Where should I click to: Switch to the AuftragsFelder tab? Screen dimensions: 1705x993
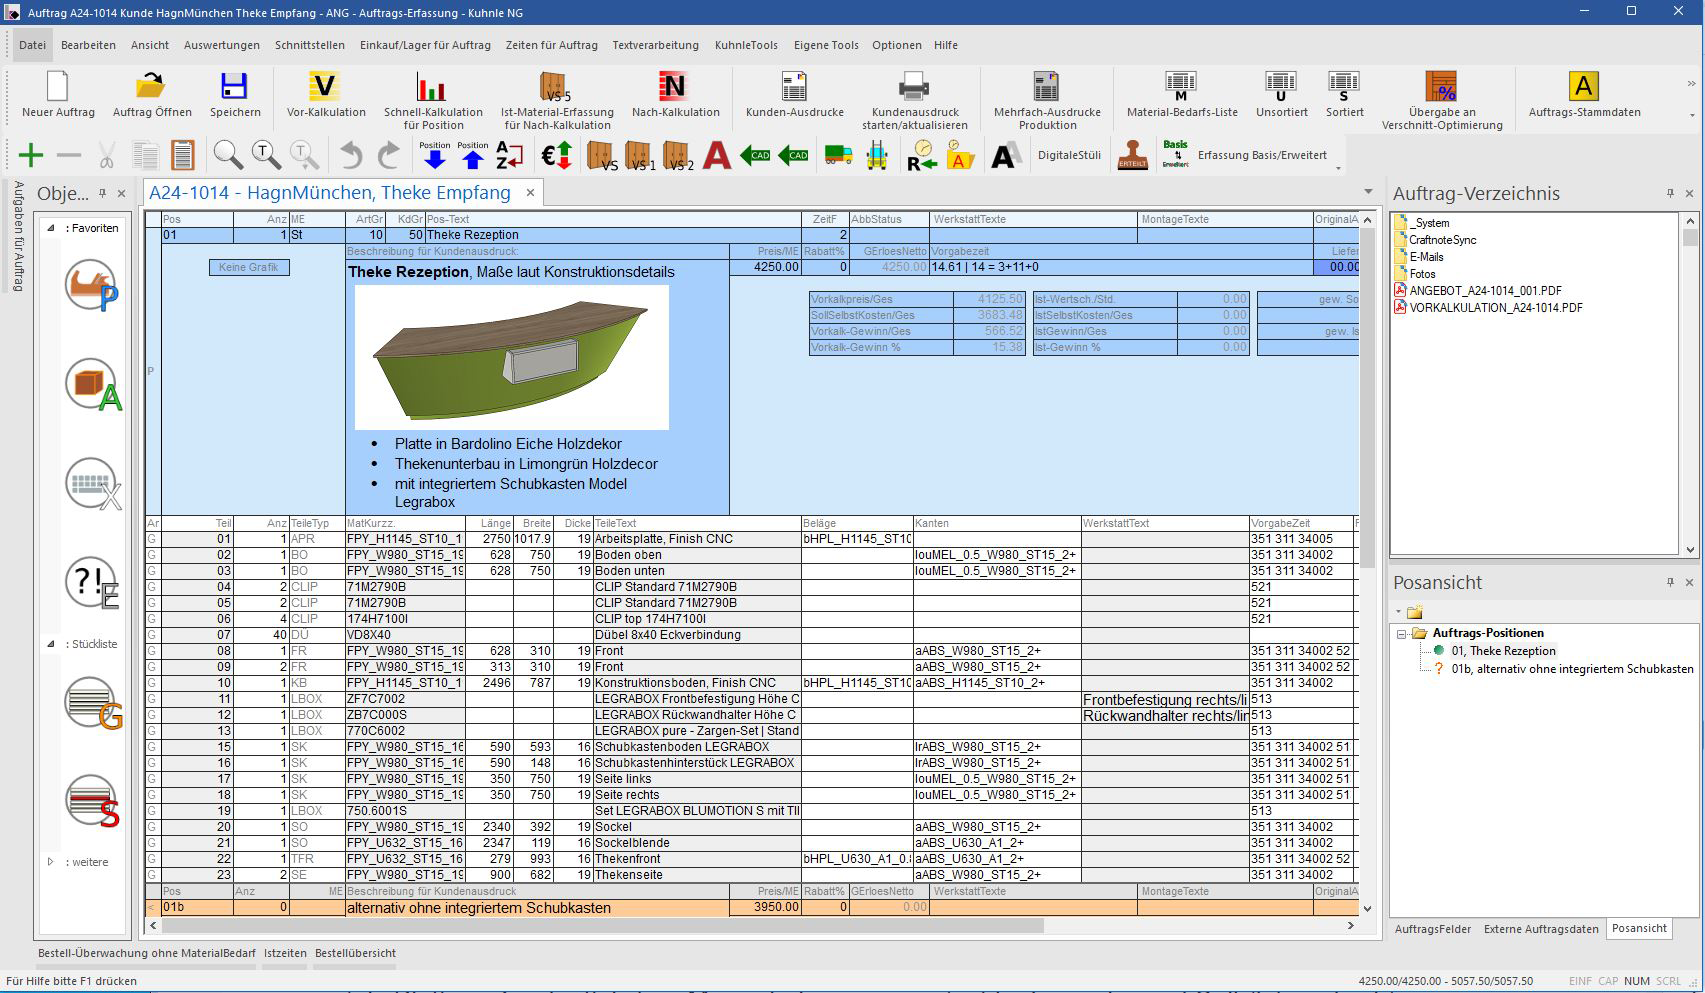click(1432, 929)
